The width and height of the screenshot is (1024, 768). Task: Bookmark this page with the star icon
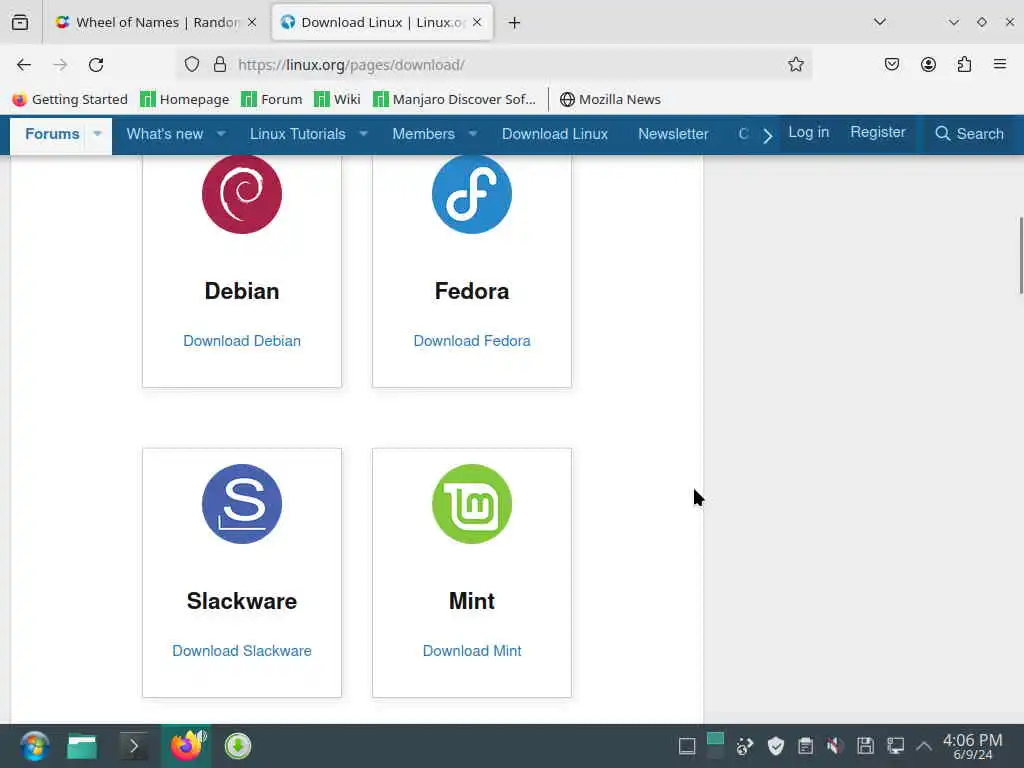tap(795, 64)
